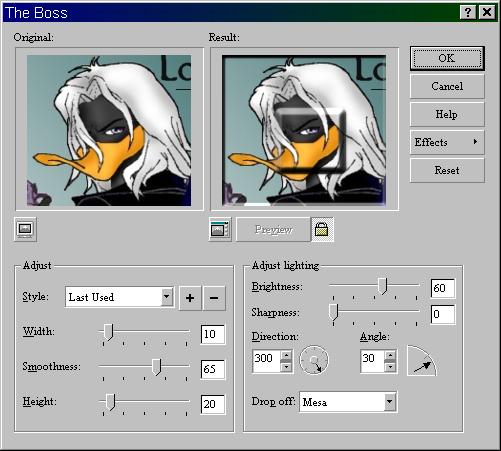Screen dimensions: 501x451
Task: Click the OK button
Action: (447, 58)
